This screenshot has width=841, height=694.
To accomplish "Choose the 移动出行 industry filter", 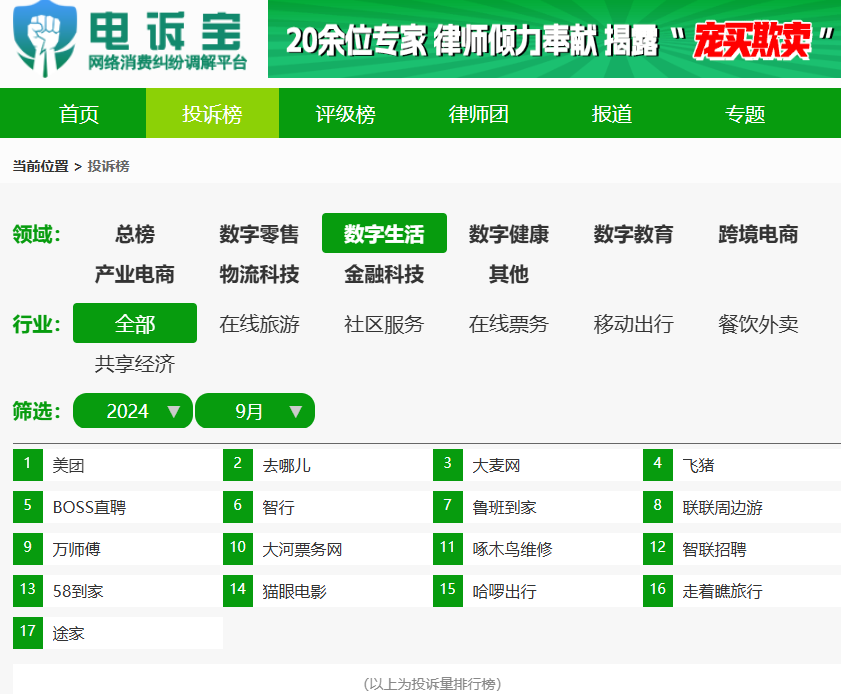I will 631,324.
